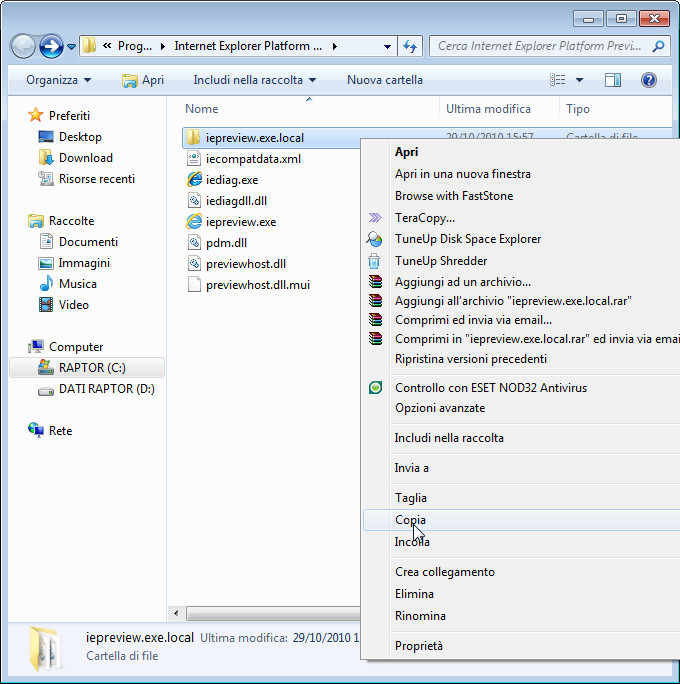Viewport: 680px width, 684px height.
Task: Choose Browse with FastStone
Action: coord(454,196)
